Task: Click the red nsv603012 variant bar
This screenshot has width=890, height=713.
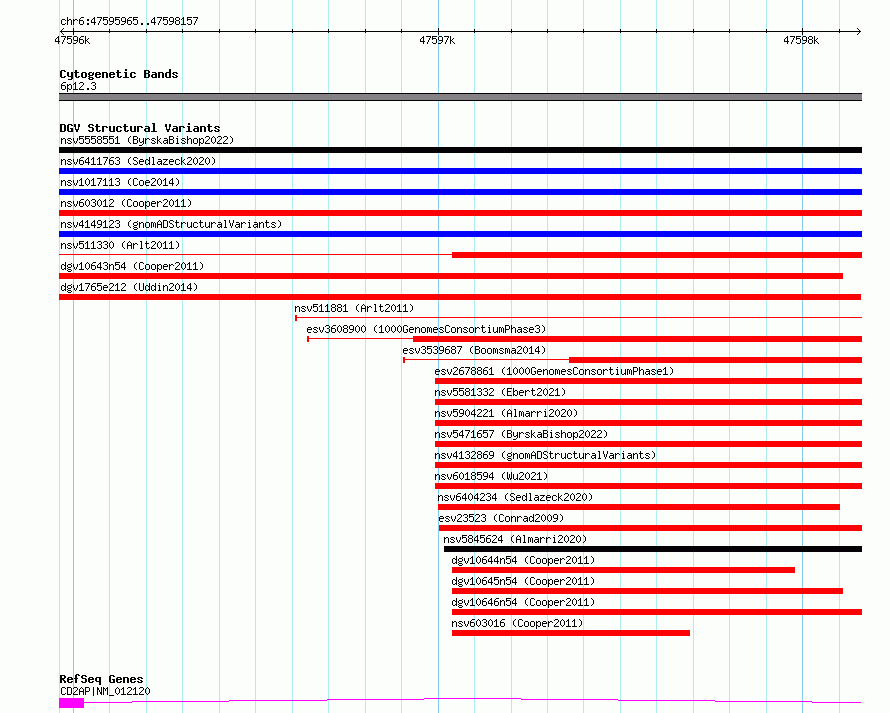Action: (x=460, y=213)
